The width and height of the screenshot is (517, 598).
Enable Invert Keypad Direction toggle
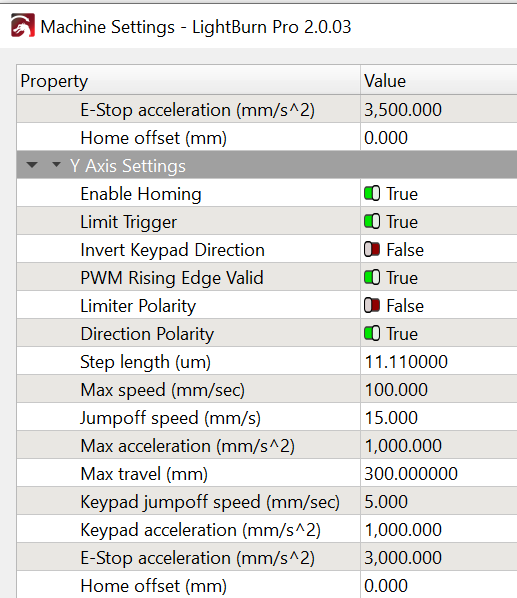[x=372, y=249]
